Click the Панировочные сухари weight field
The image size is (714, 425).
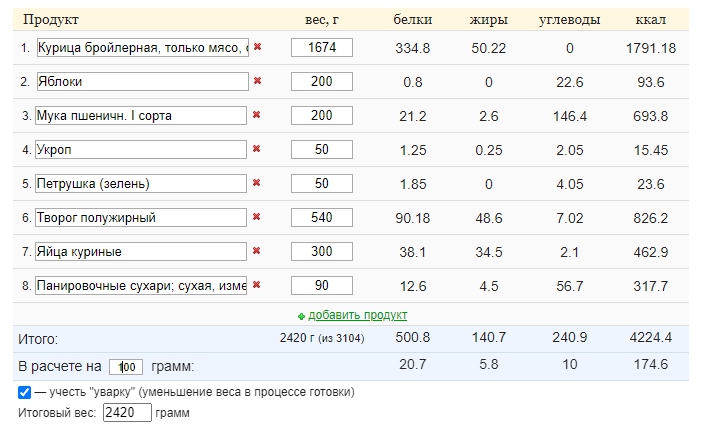[321, 286]
